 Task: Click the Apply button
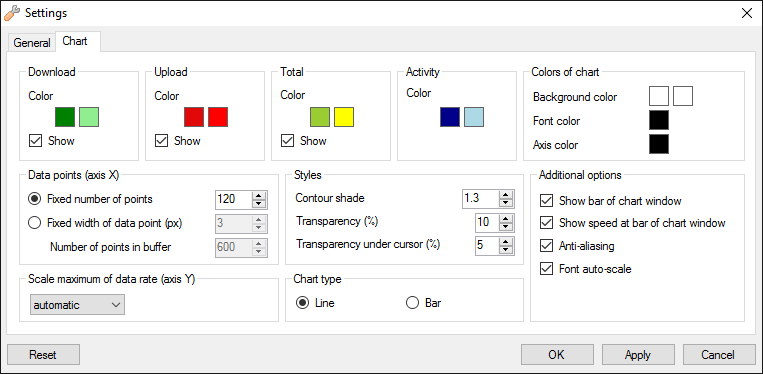638,355
